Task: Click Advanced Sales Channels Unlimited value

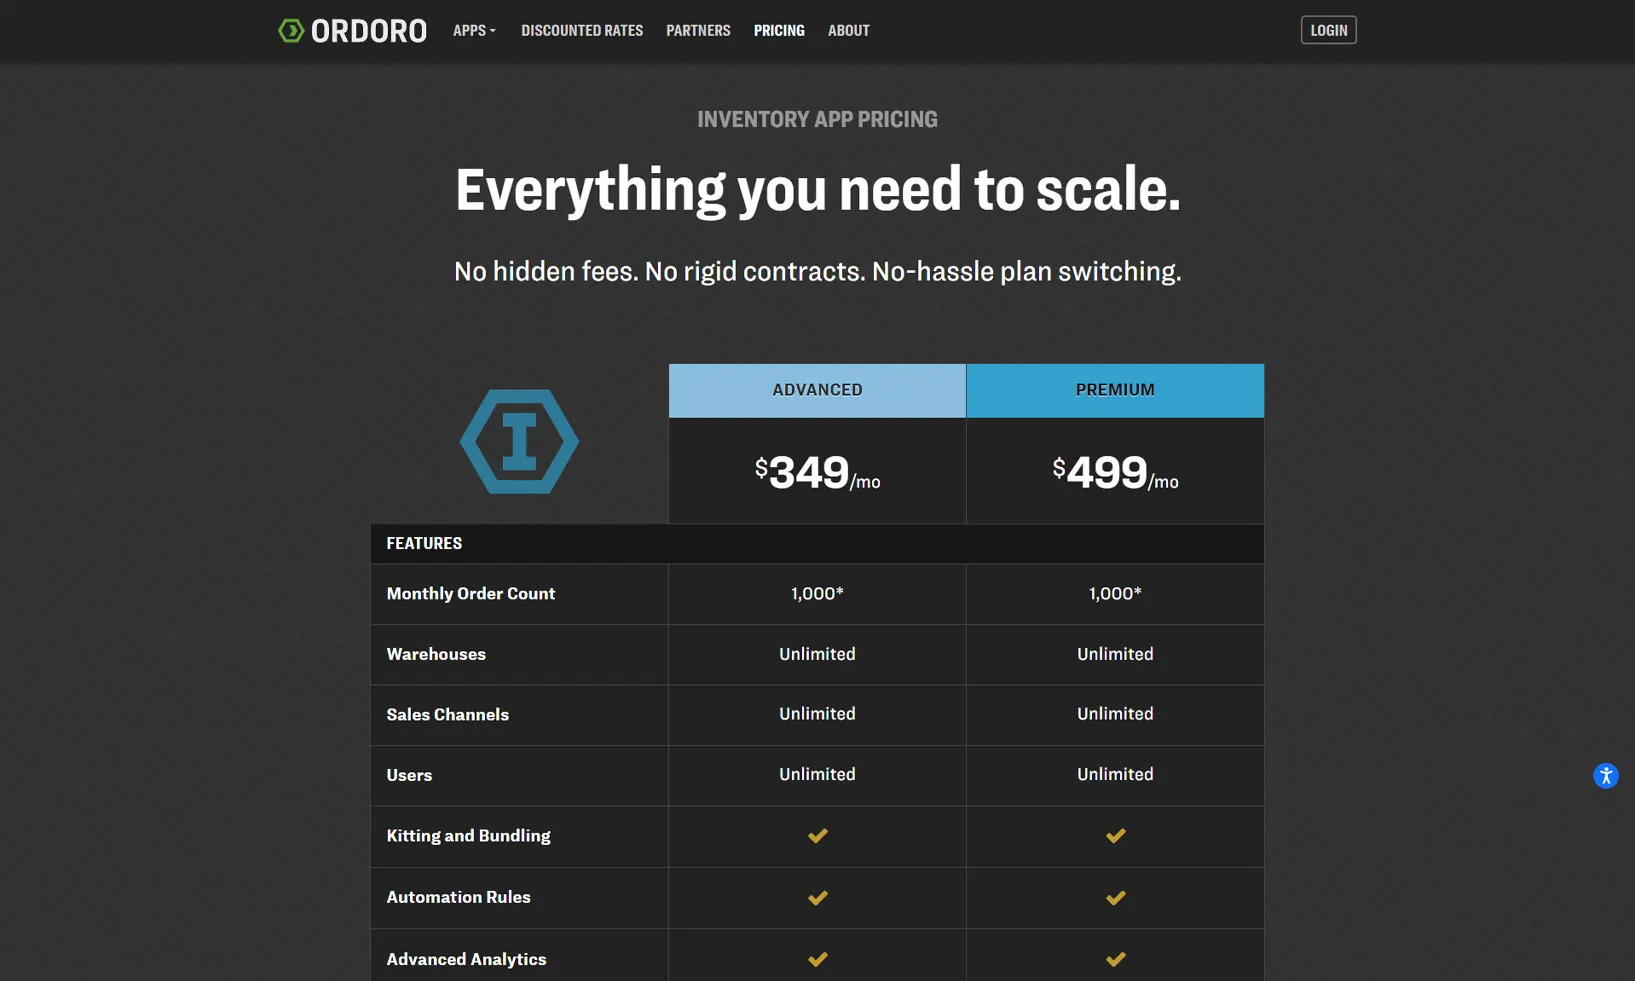Action: tap(817, 714)
